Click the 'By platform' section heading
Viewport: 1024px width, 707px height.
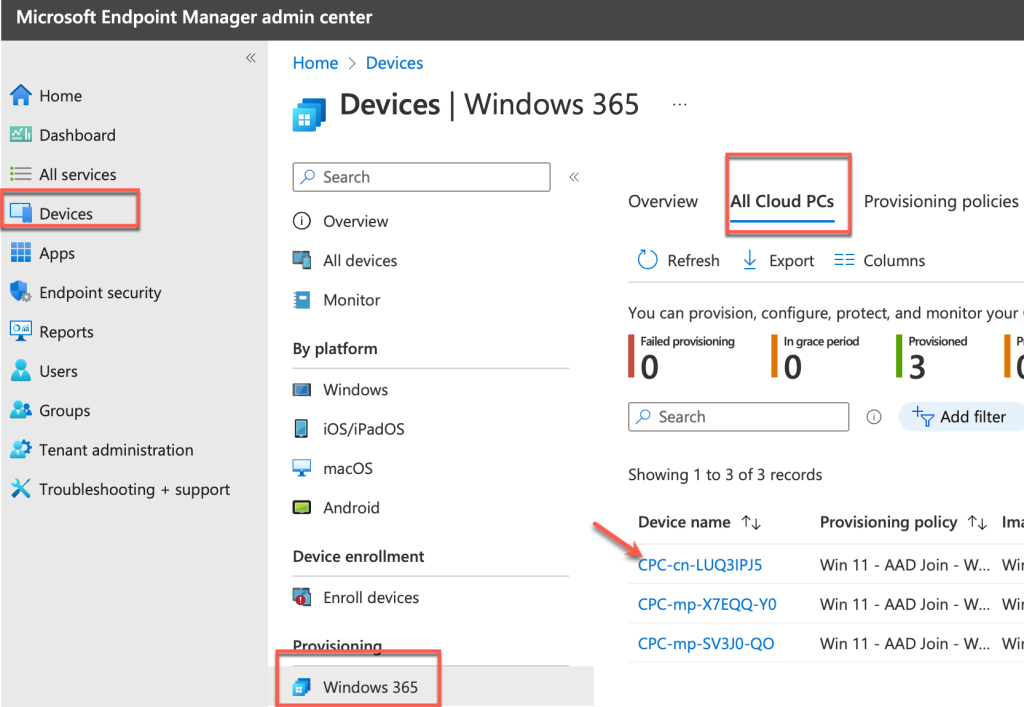335,349
